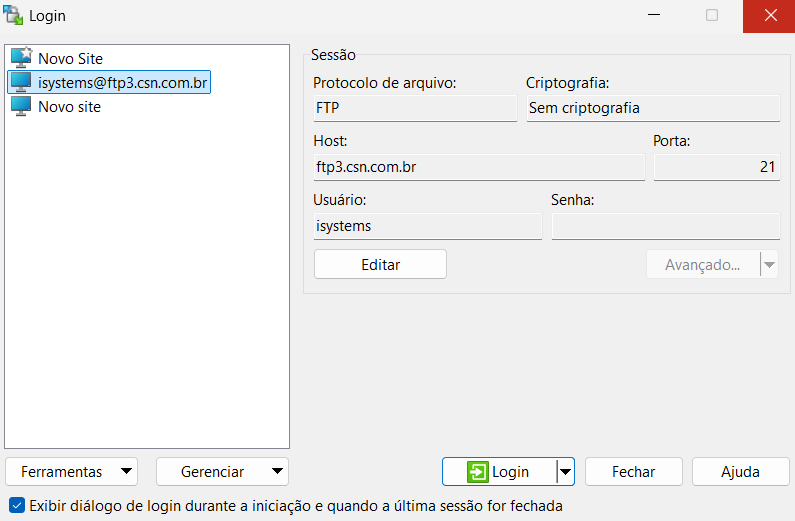Open Ajuda help button
Viewport: 795px width, 521px height.
(740, 472)
